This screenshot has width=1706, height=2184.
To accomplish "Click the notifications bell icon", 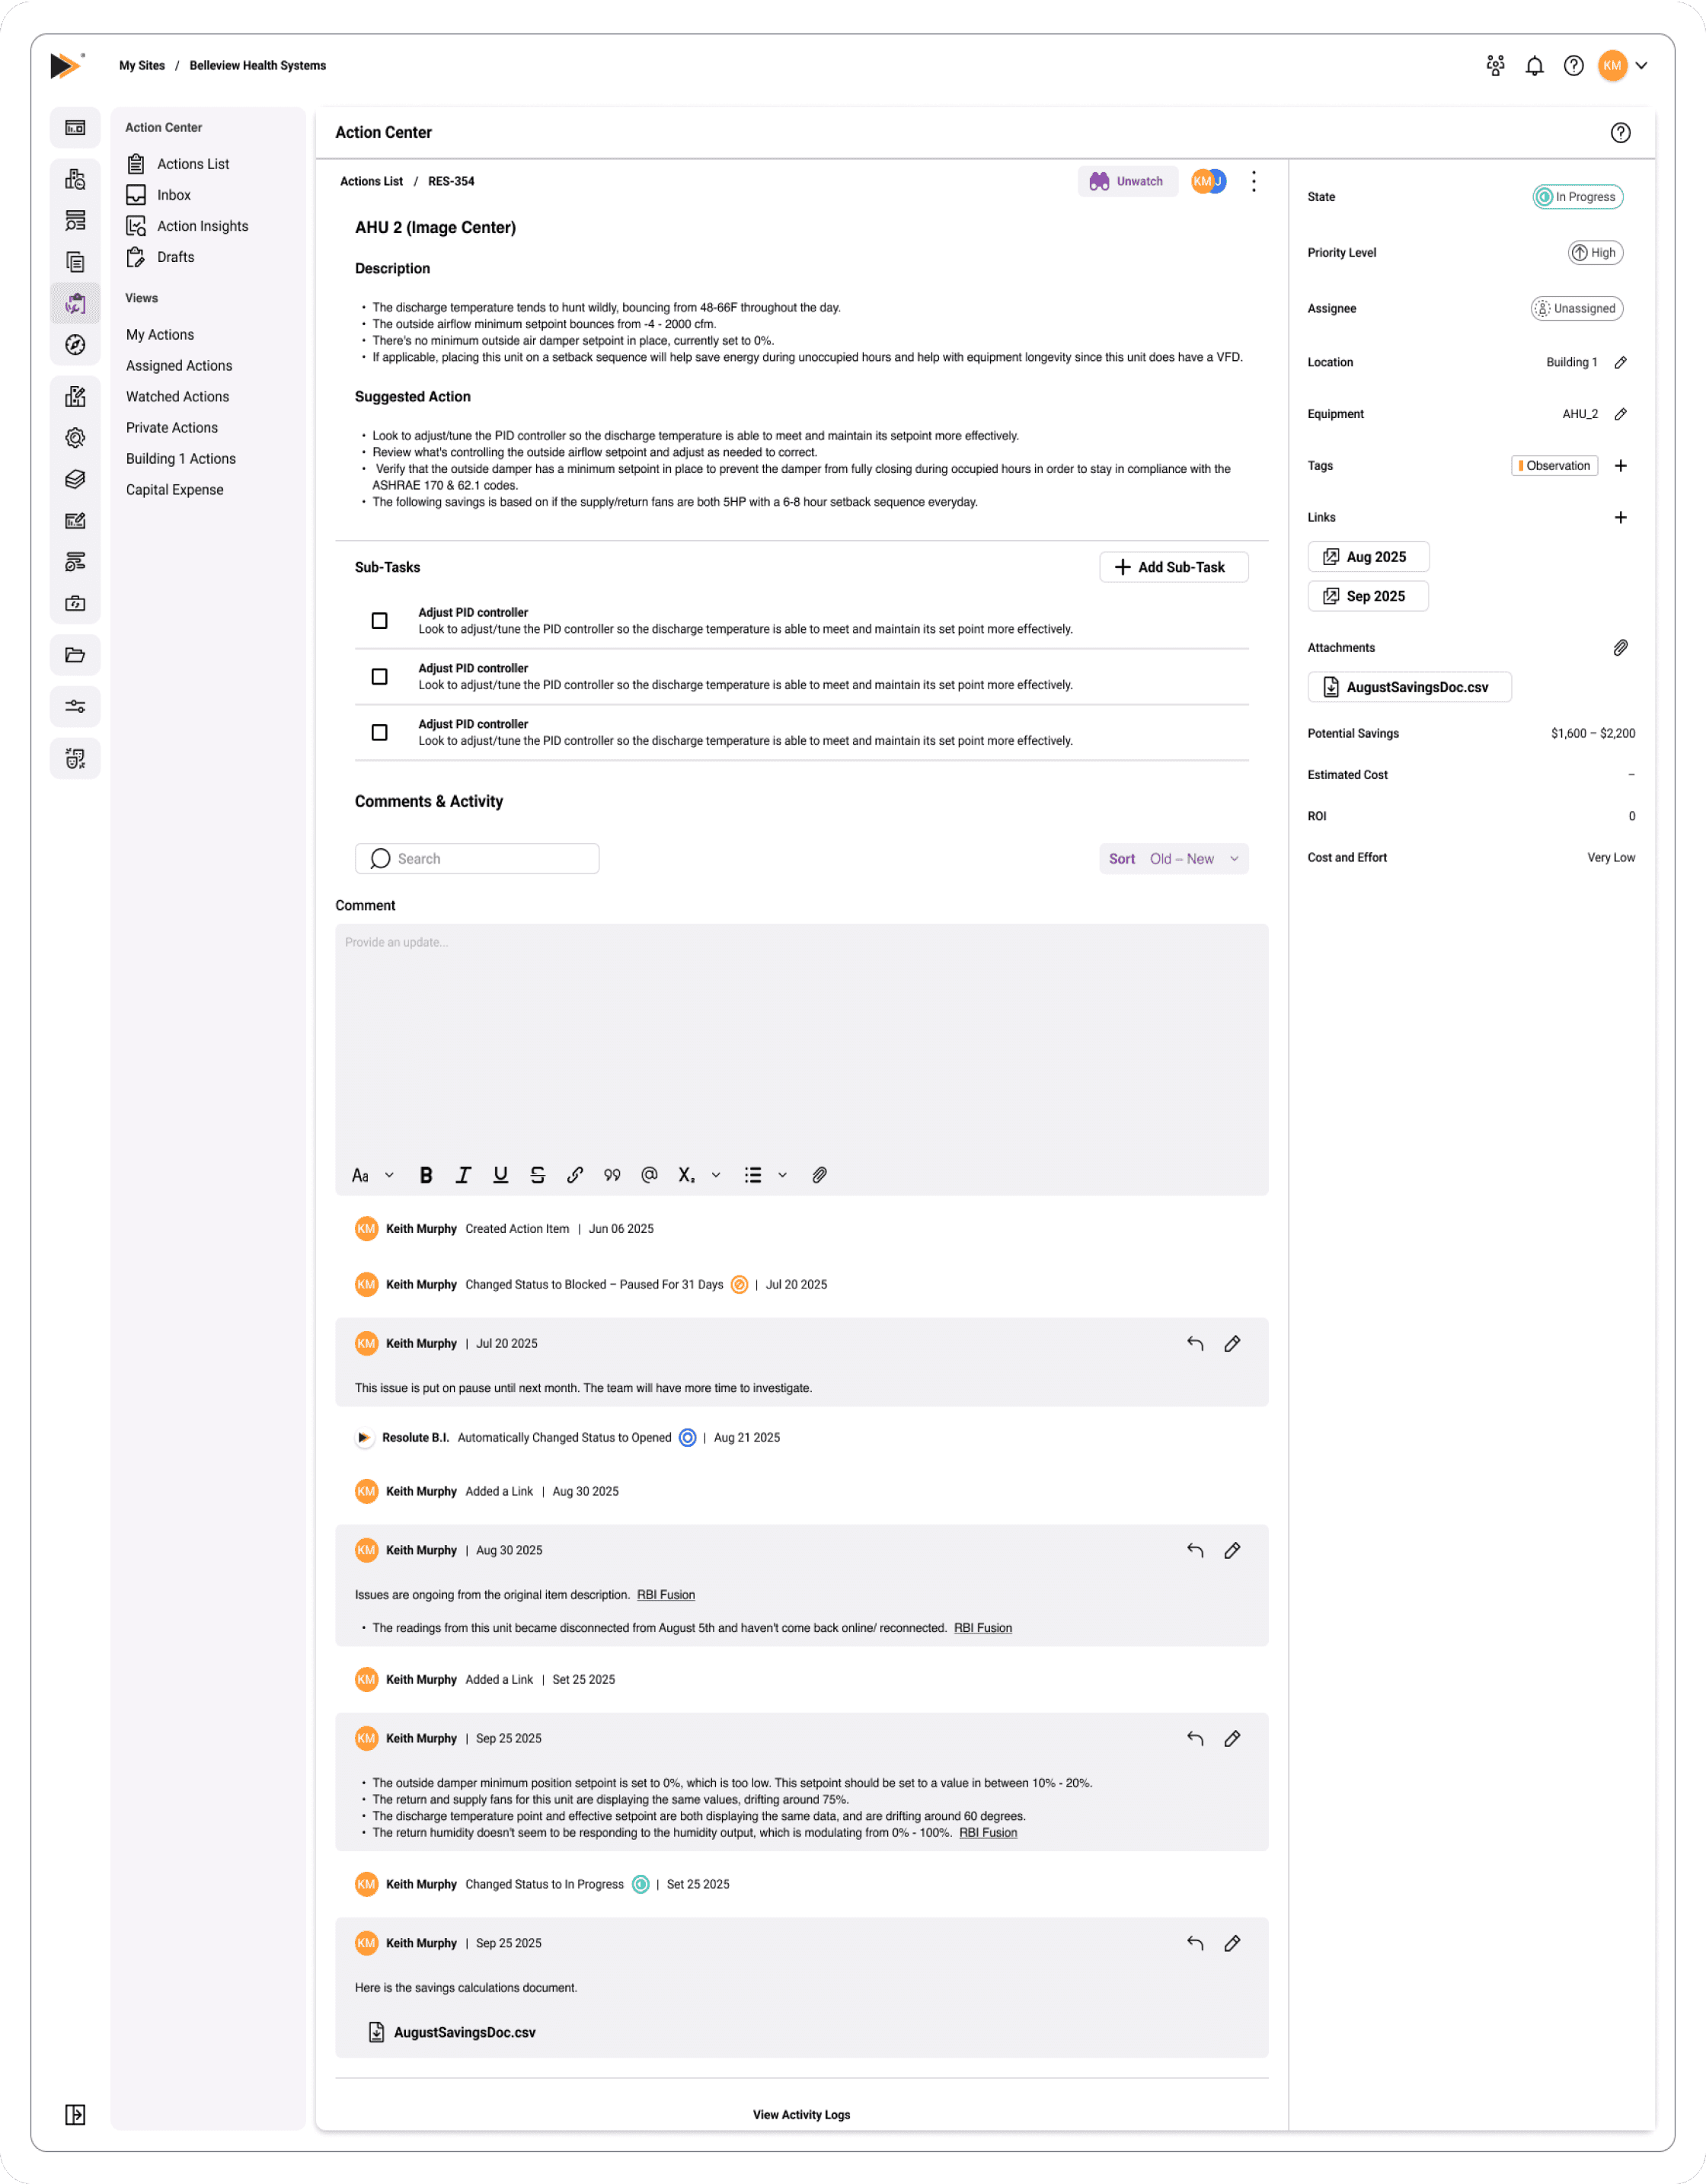I will tap(1533, 66).
